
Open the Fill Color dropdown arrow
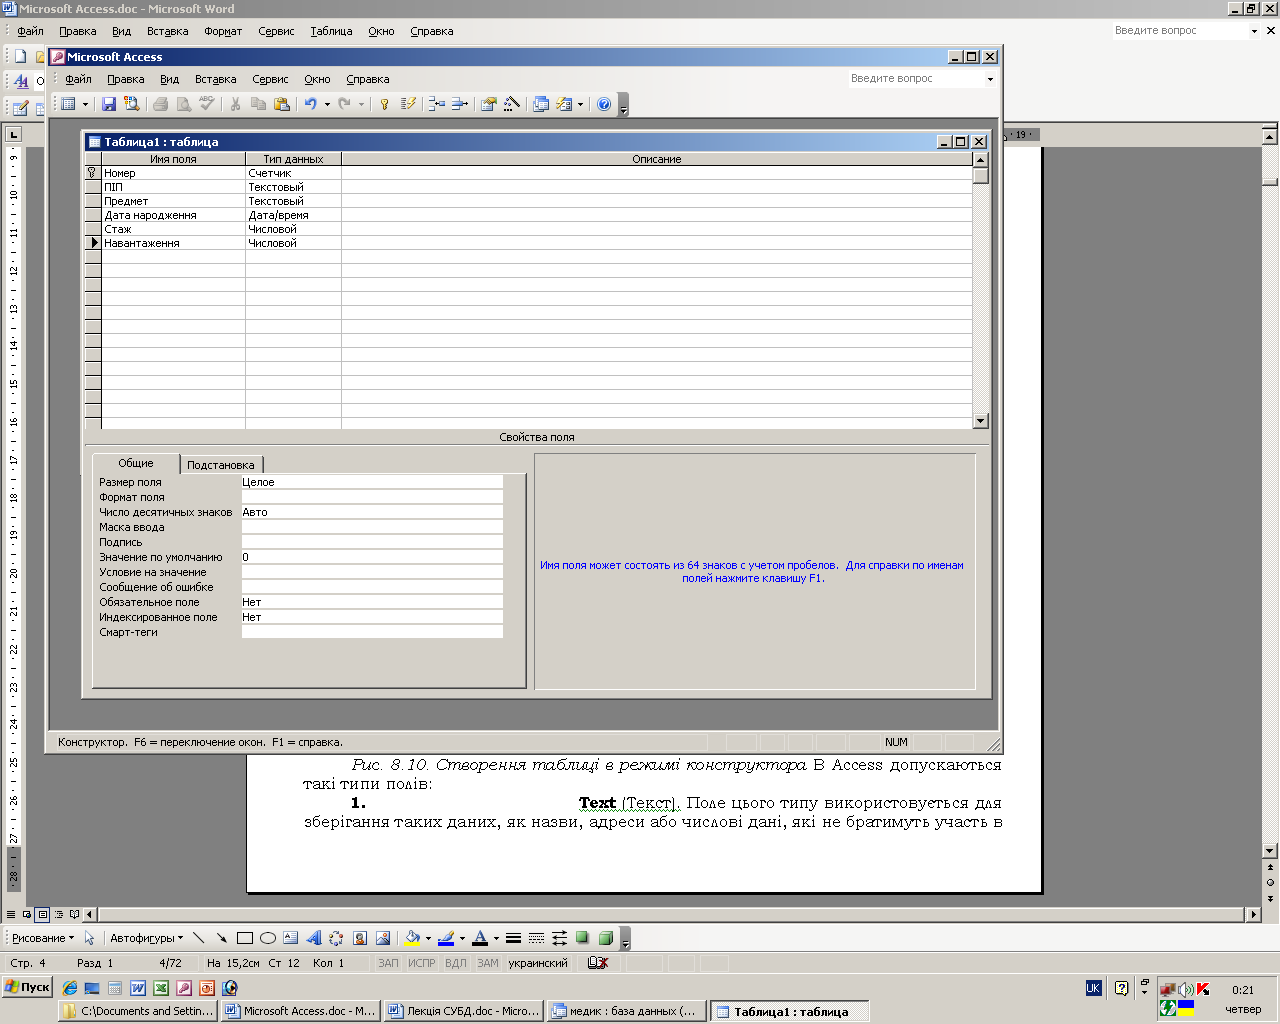click(x=428, y=938)
